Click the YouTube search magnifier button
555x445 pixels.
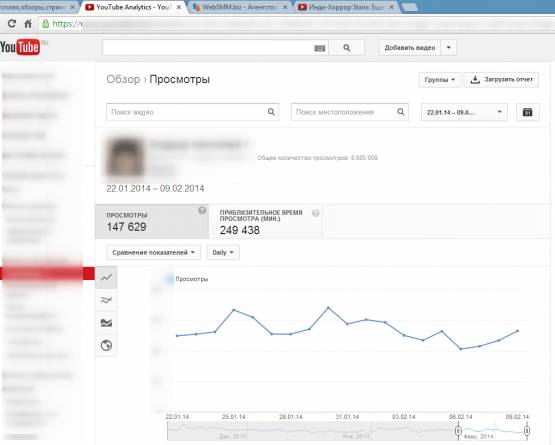[347, 48]
